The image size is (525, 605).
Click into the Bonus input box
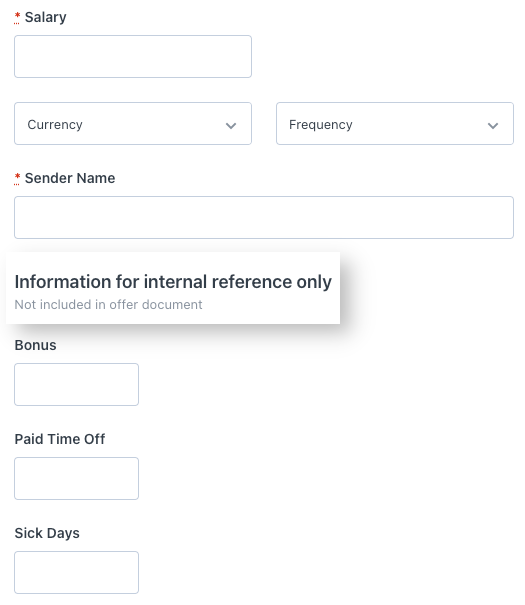(x=76, y=384)
